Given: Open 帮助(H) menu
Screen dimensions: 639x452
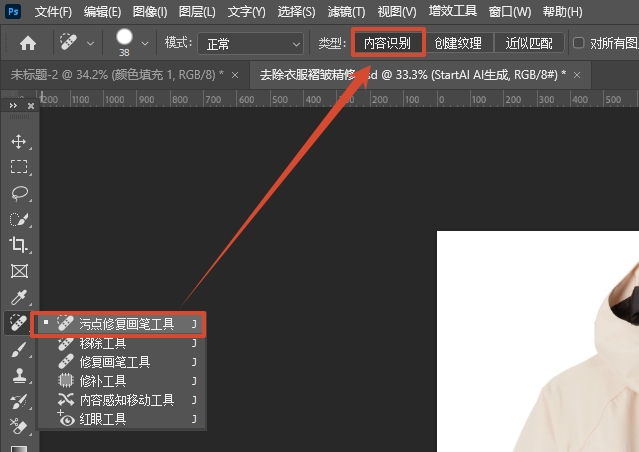Looking at the screenshot, I should pos(562,12).
